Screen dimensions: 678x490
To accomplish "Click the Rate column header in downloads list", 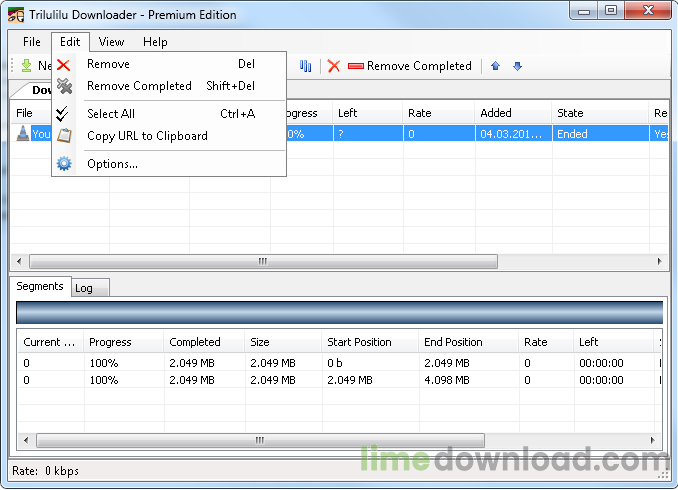I will point(438,113).
